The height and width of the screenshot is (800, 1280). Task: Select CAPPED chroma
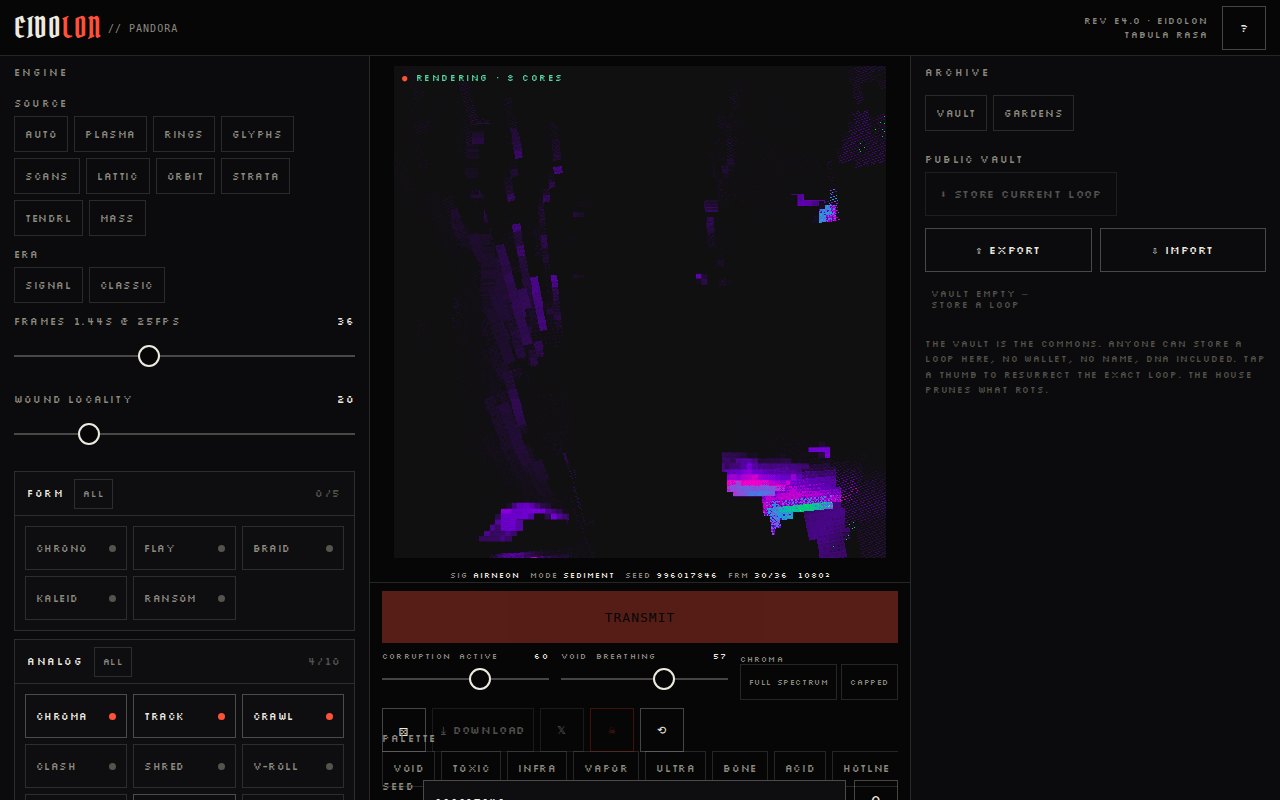point(869,682)
